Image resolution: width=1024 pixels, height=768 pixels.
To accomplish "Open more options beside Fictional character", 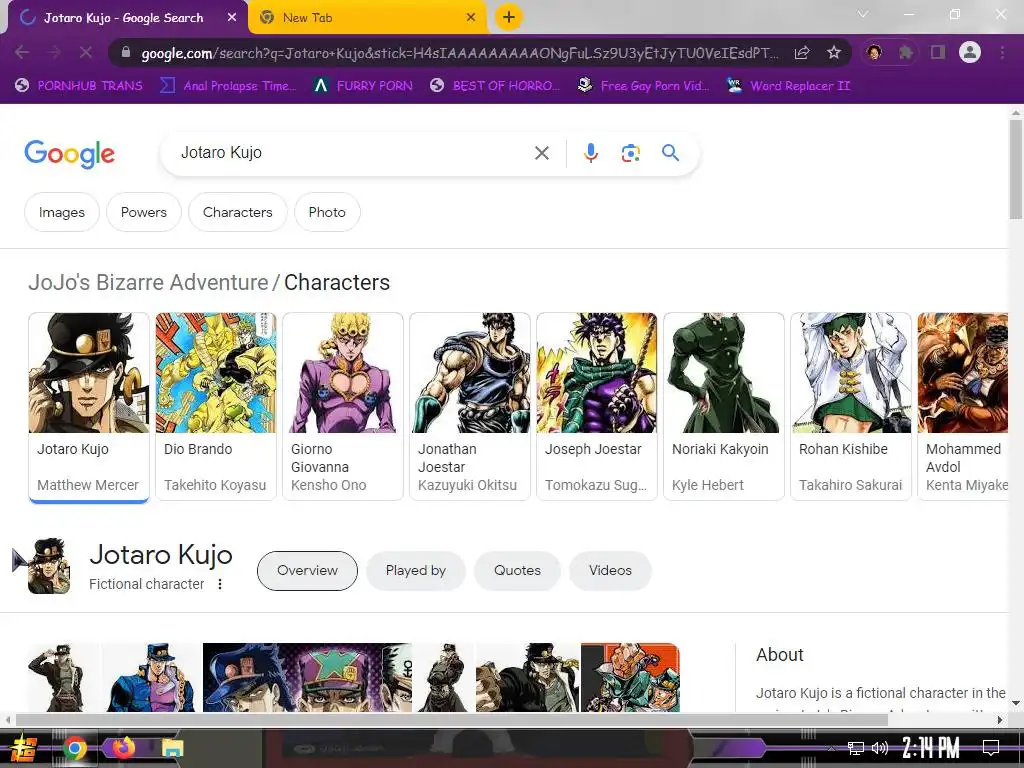I will [220, 584].
